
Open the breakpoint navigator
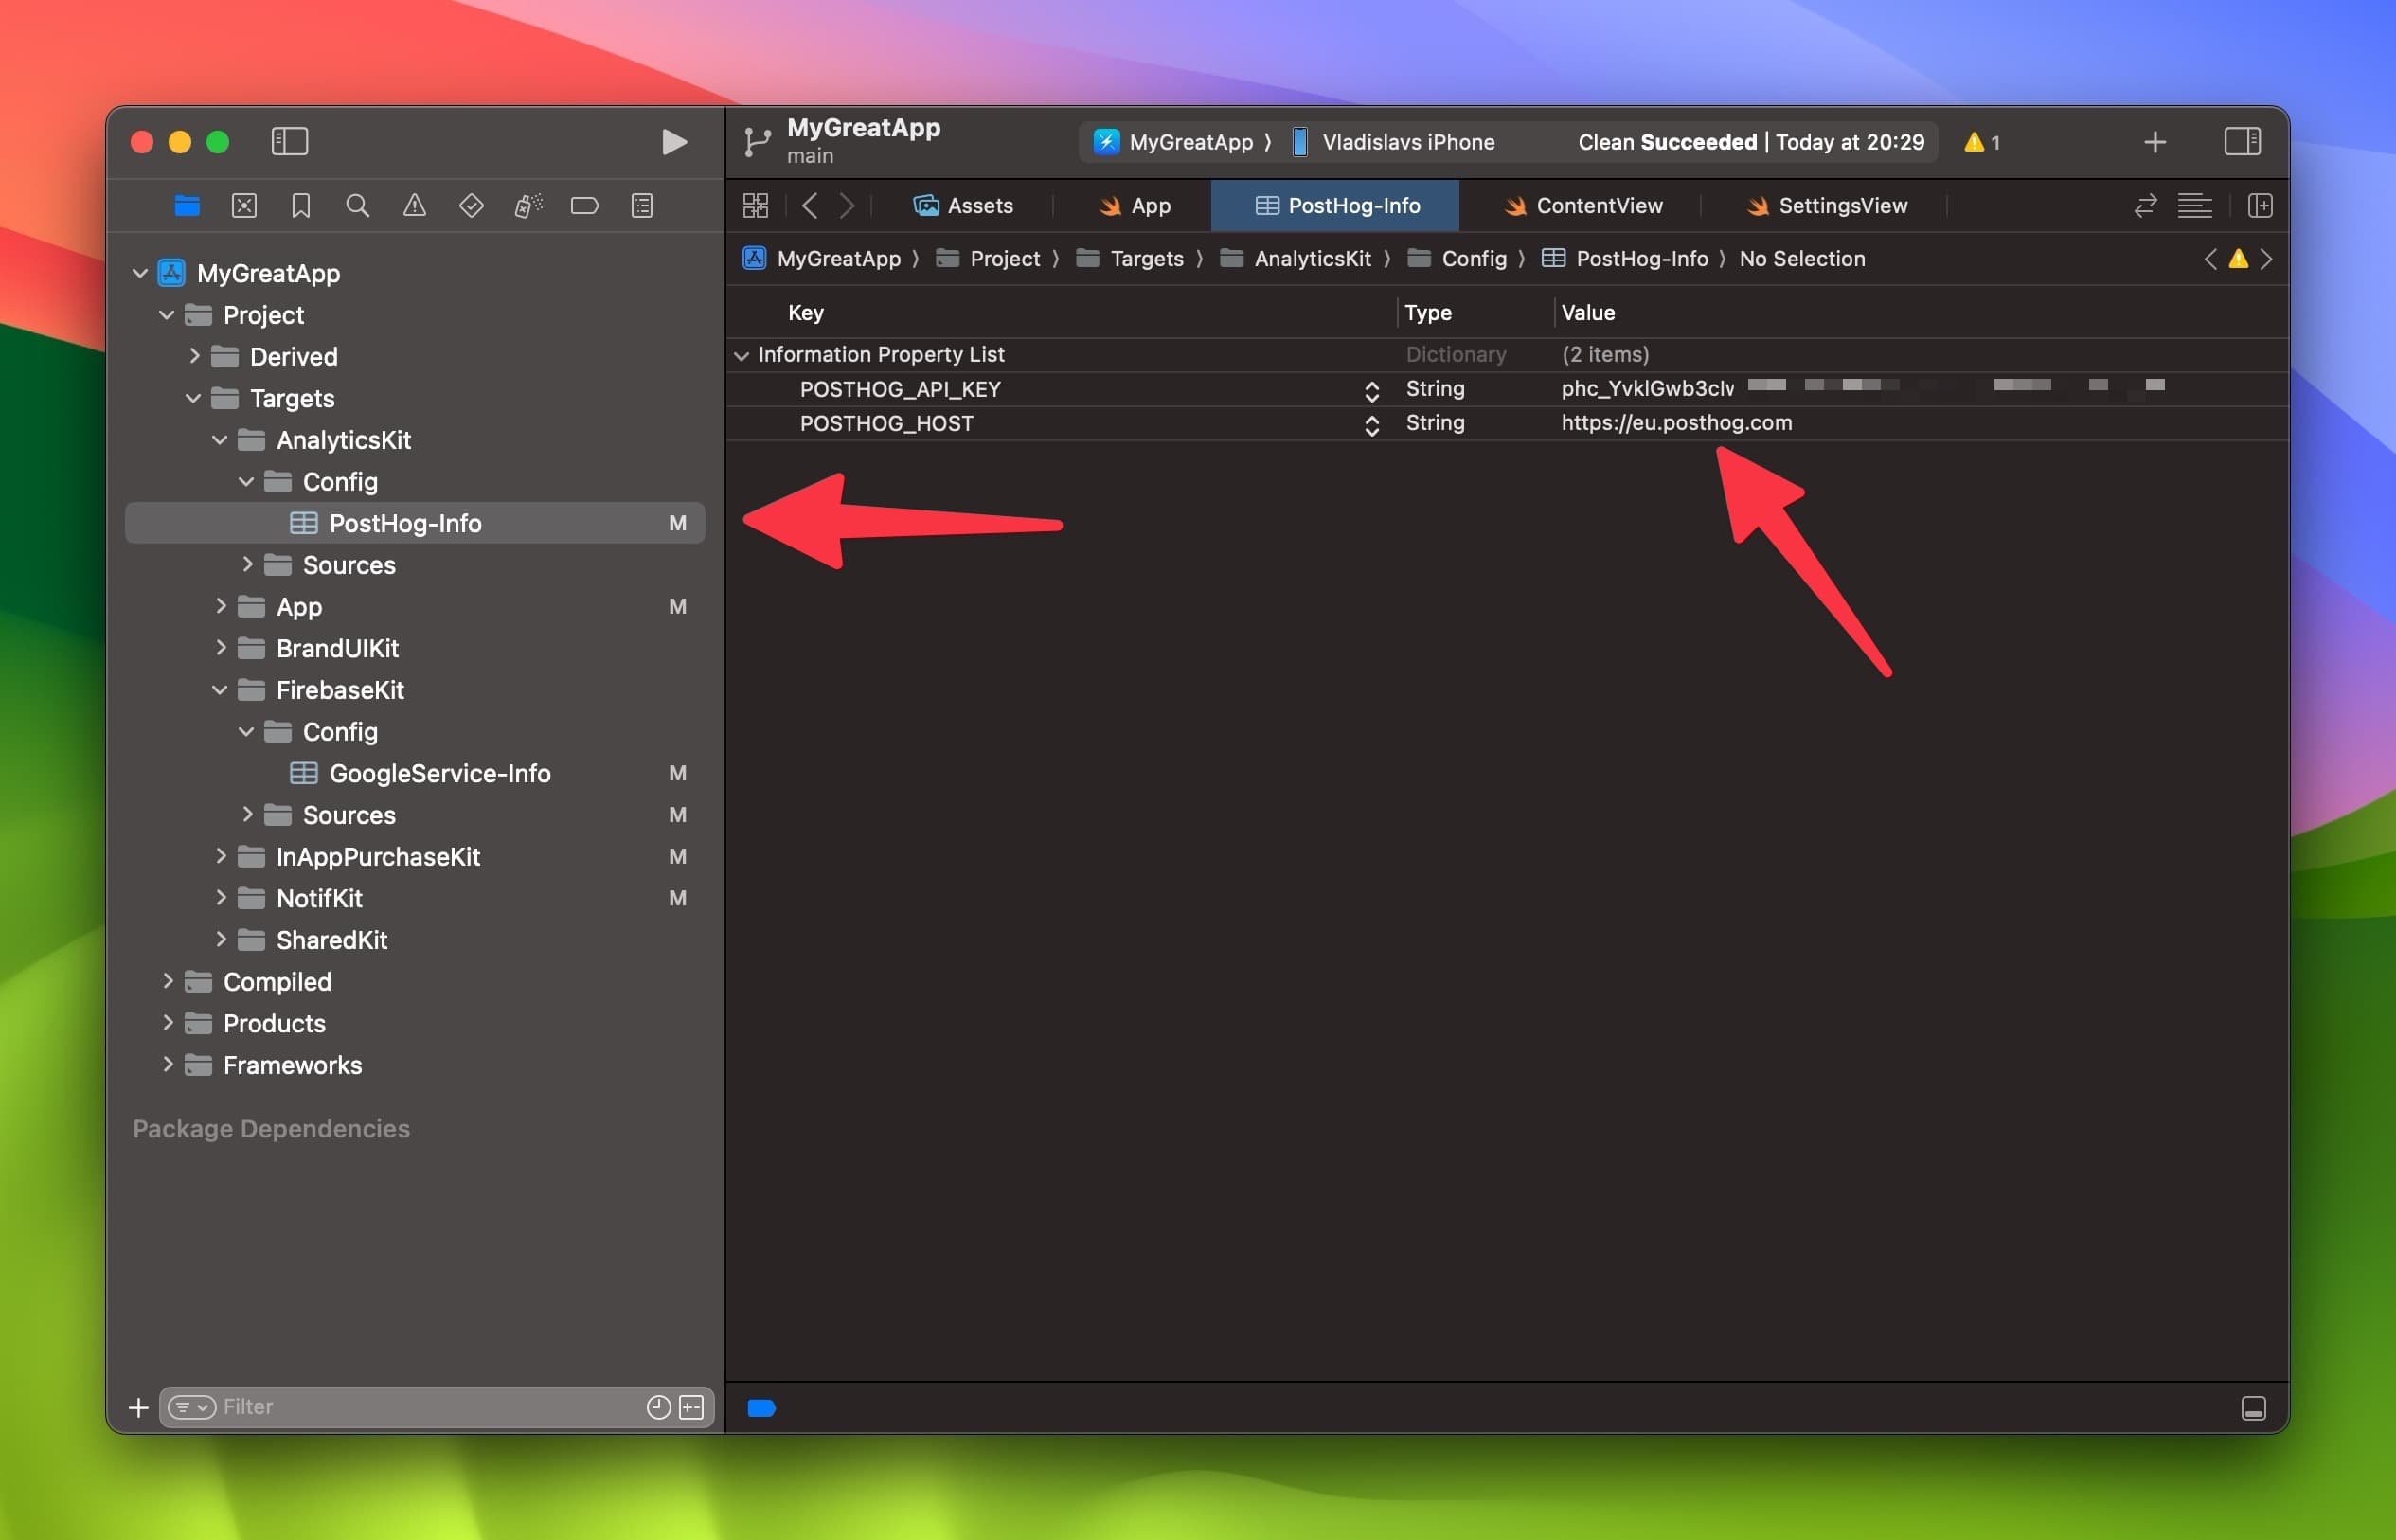click(x=585, y=206)
